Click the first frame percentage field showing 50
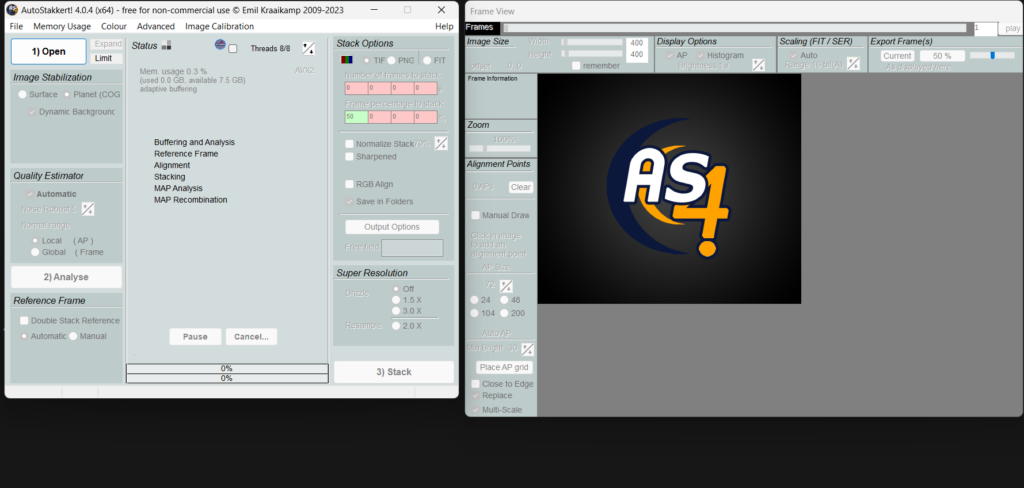 [x=353, y=117]
